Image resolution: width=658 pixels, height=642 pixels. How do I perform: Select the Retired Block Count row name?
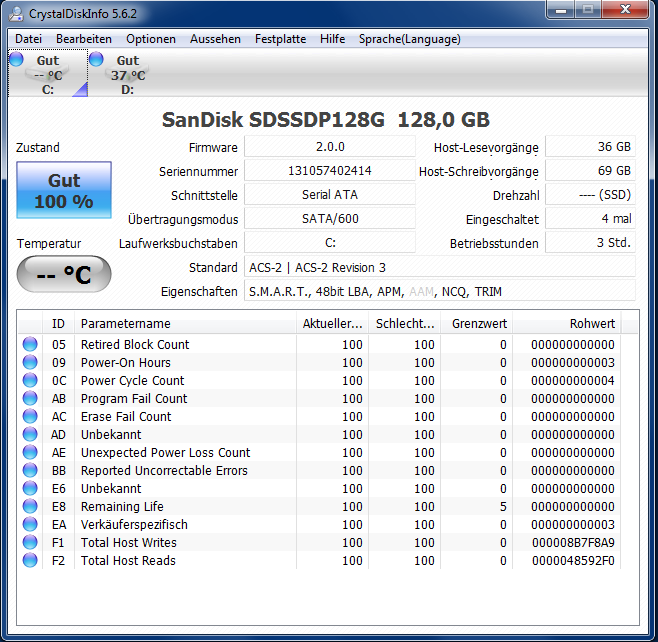(x=135, y=344)
